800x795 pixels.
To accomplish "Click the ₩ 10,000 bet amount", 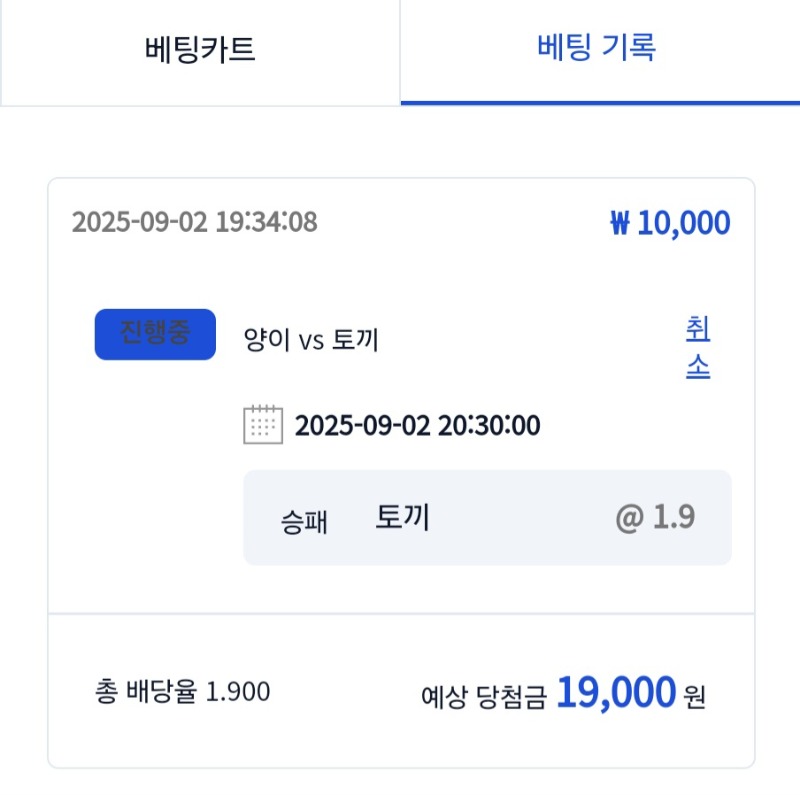I will tap(670, 222).
